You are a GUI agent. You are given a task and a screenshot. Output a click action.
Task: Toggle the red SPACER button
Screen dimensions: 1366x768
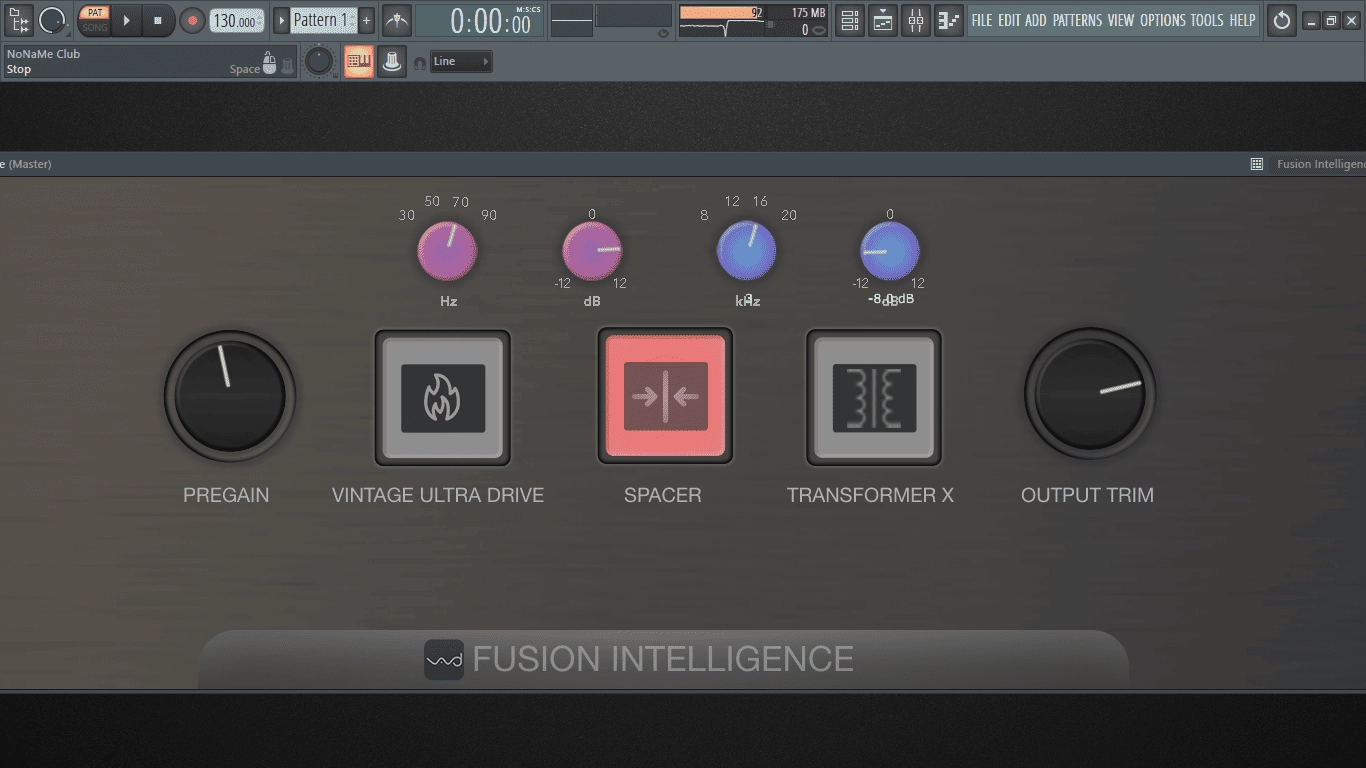[x=665, y=396]
